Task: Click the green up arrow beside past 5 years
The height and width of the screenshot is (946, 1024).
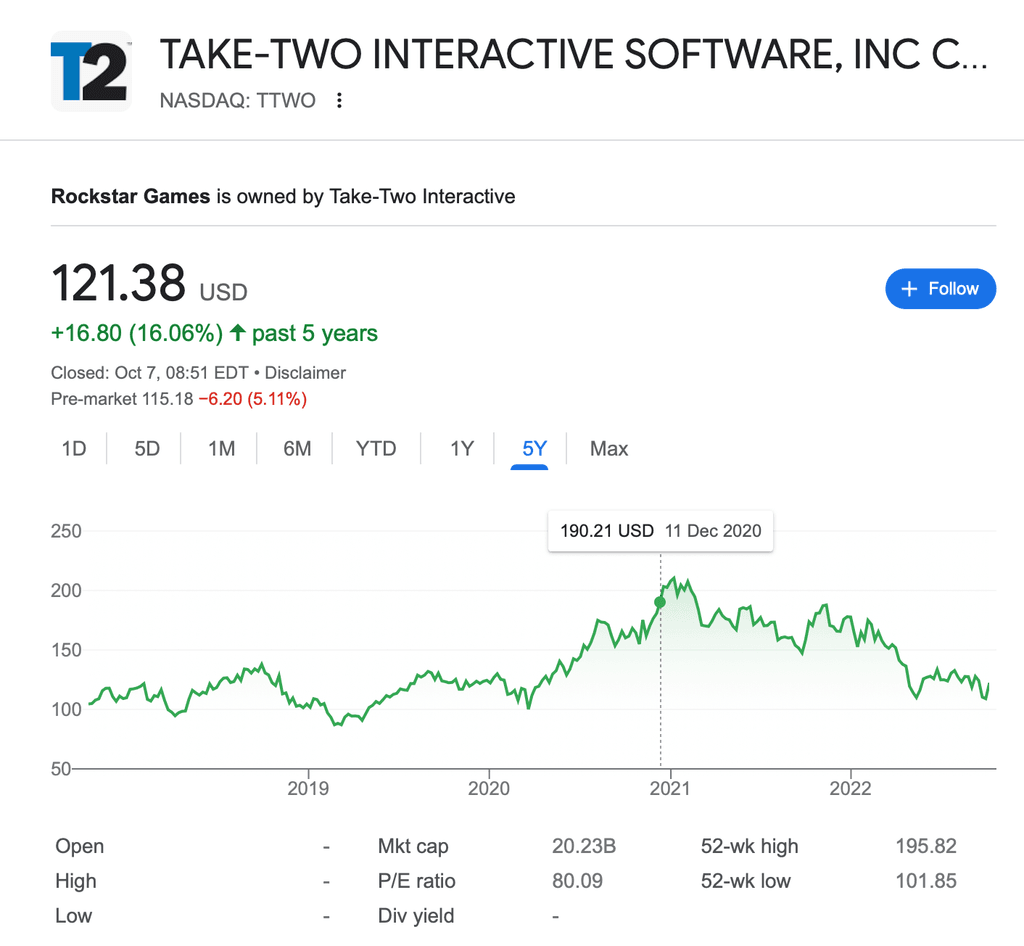Action: click(x=237, y=333)
